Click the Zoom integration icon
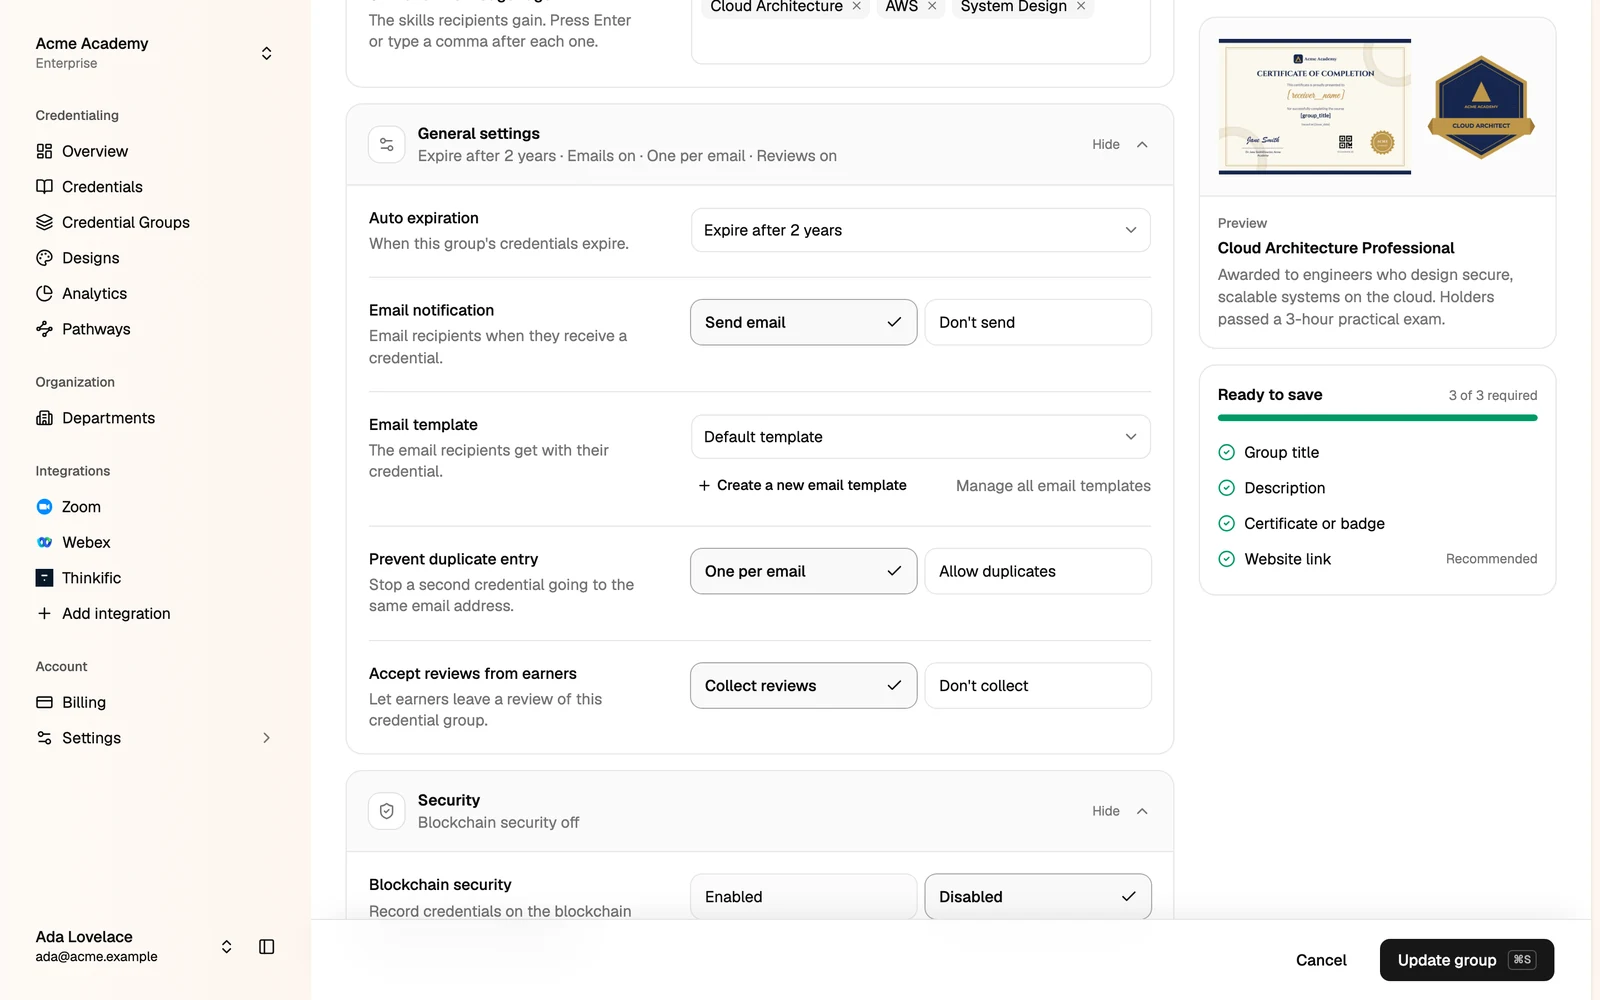1600x1000 pixels. (44, 507)
